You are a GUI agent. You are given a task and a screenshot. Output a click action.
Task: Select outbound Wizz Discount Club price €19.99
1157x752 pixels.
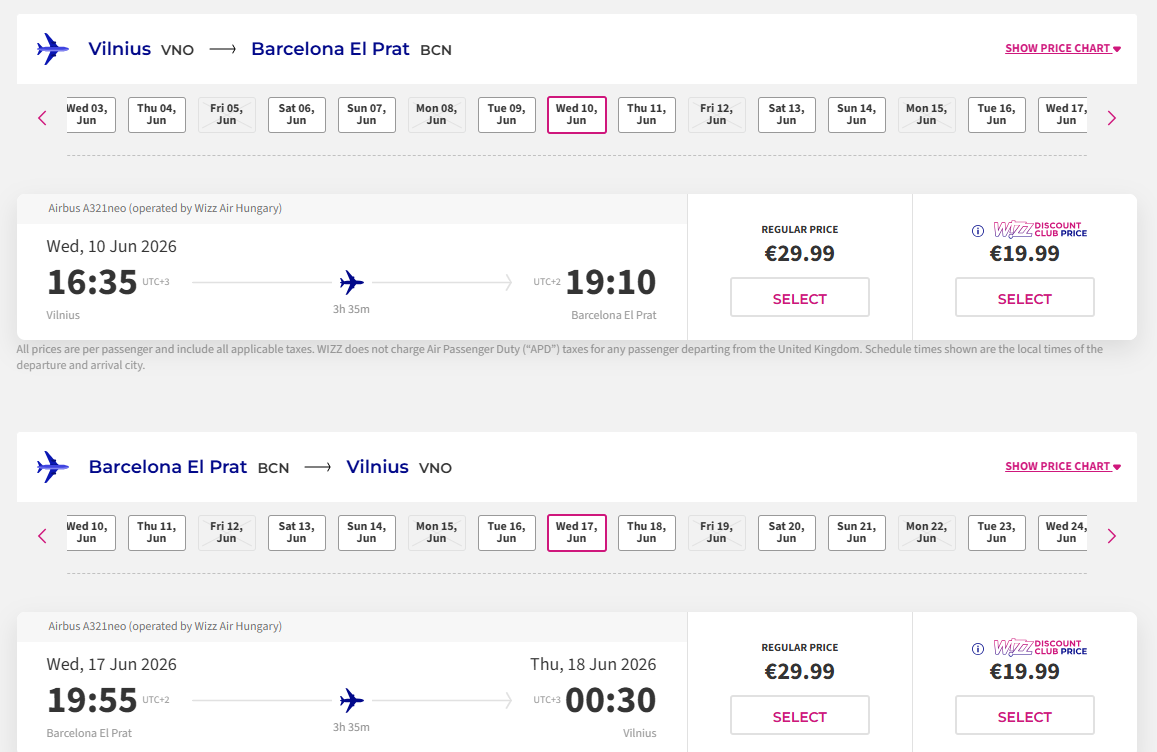1024,298
